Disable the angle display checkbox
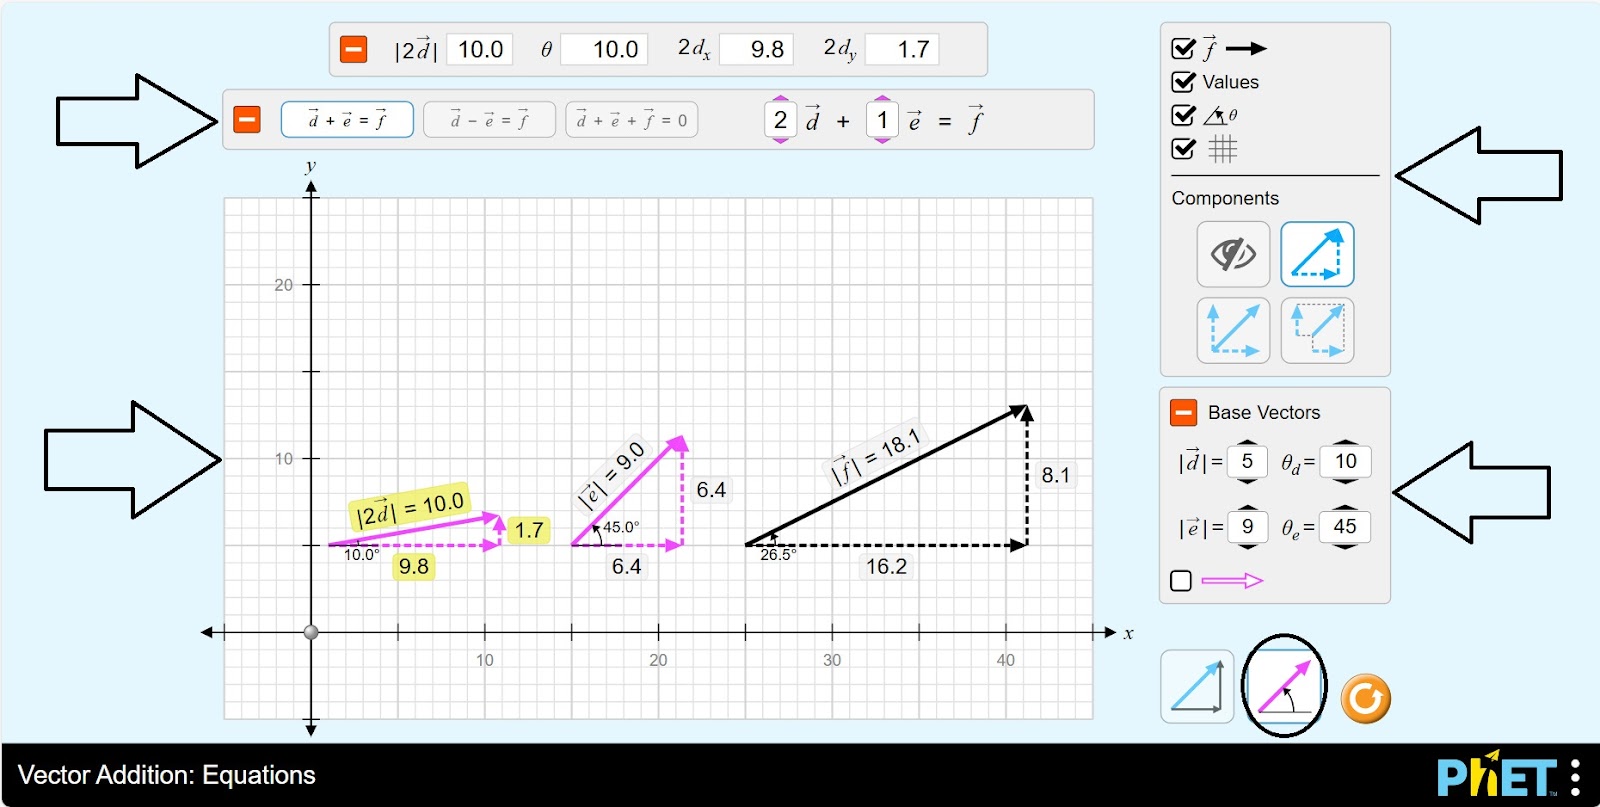Screen dimensions: 1600x807 1183,115
